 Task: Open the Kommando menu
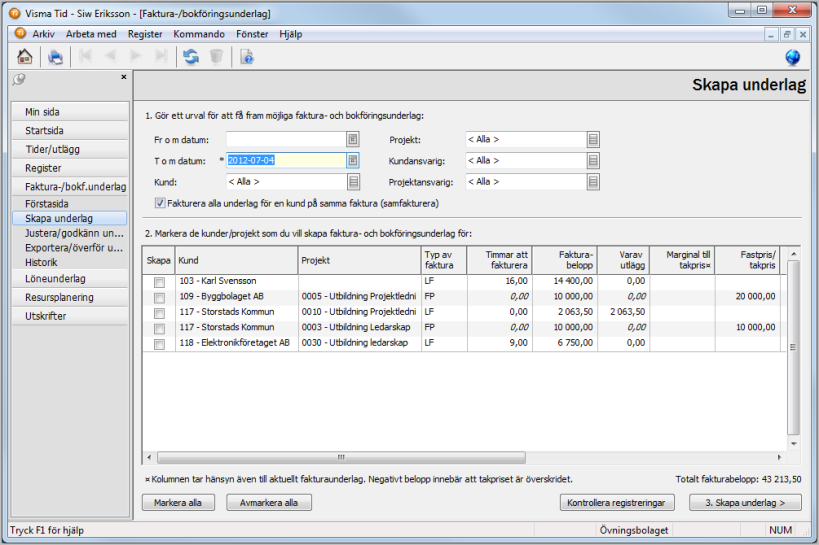[199, 34]
